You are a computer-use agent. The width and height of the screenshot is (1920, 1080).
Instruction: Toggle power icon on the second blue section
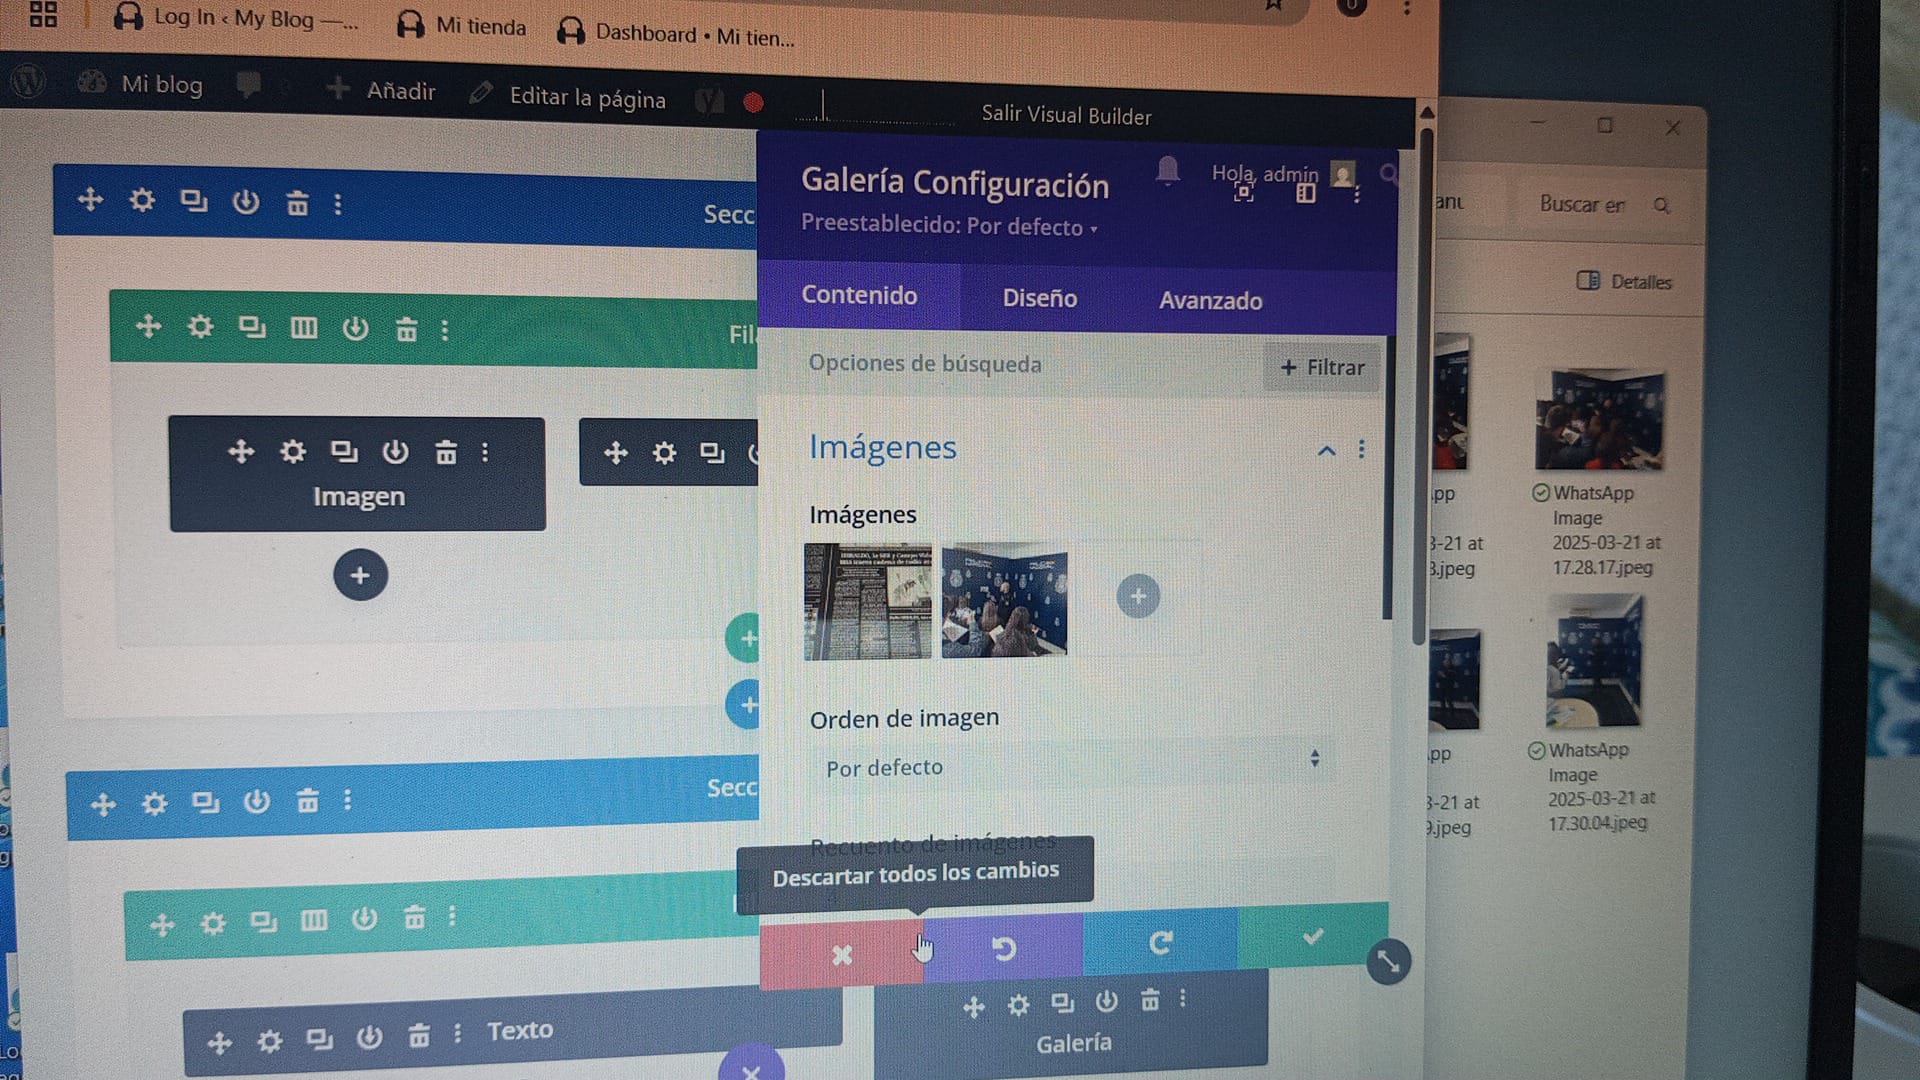[257, 801]
